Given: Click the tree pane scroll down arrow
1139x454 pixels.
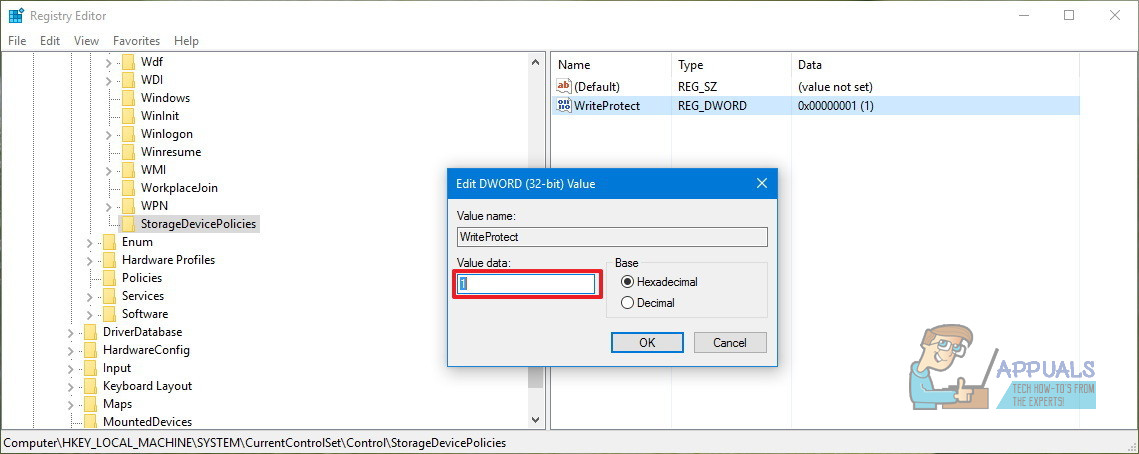Looking at the screenshot, I should pyautogui.click(x=535, y=421).
